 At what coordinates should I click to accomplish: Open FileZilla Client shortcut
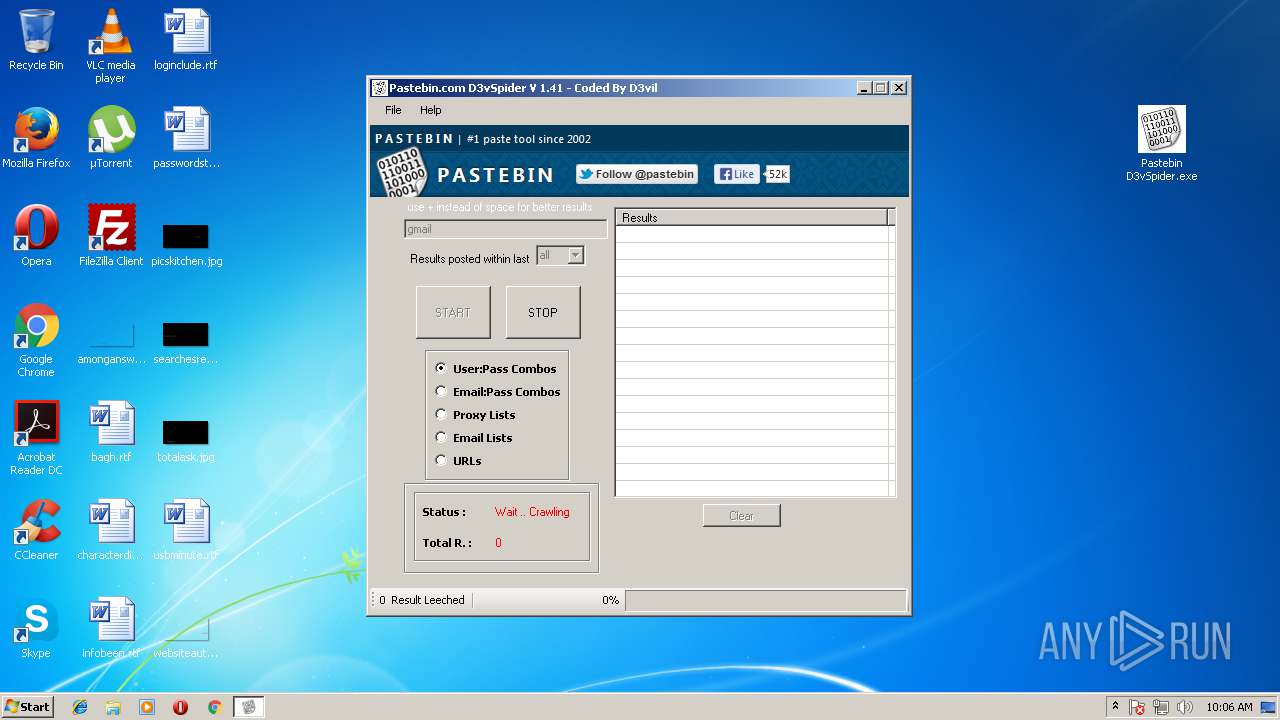[110, 236]
